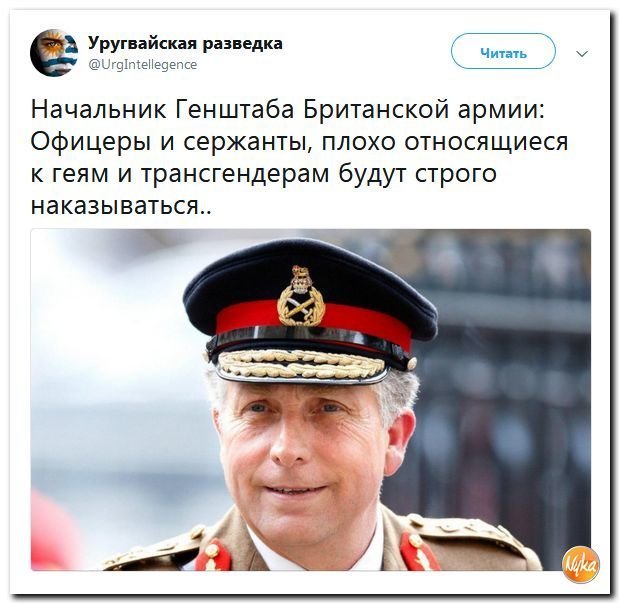
Task: Click the word 'трансгендерам' in the tweet
Action: [x=235, y=174]
